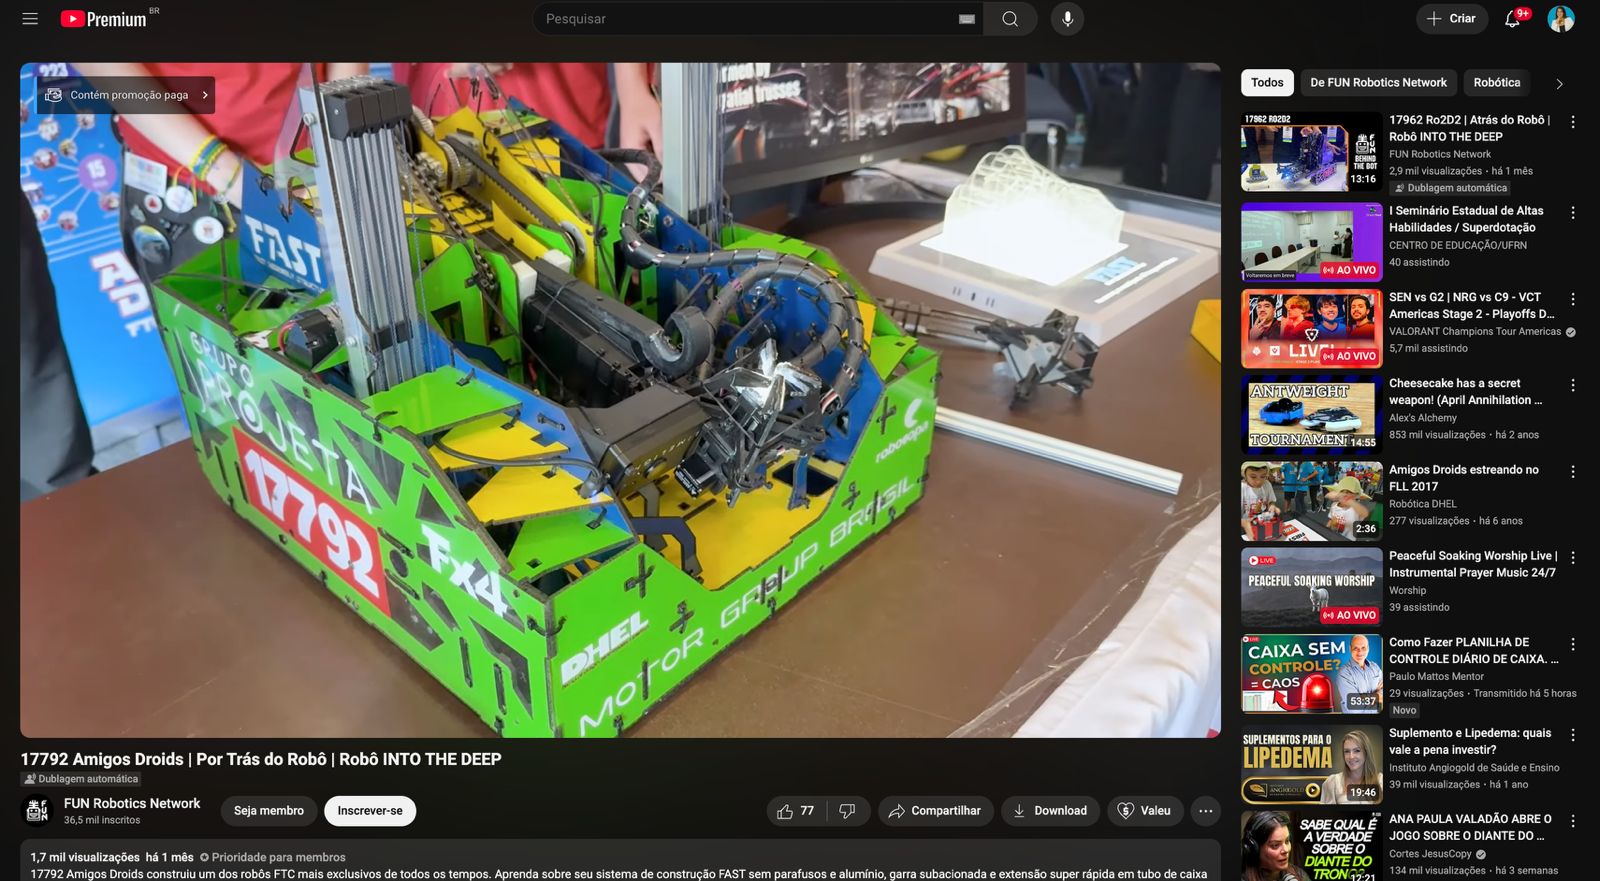This screenshot has width=1600, height=881.
Task: Open options for Cheesecake video
Action: click(1572, 385)
